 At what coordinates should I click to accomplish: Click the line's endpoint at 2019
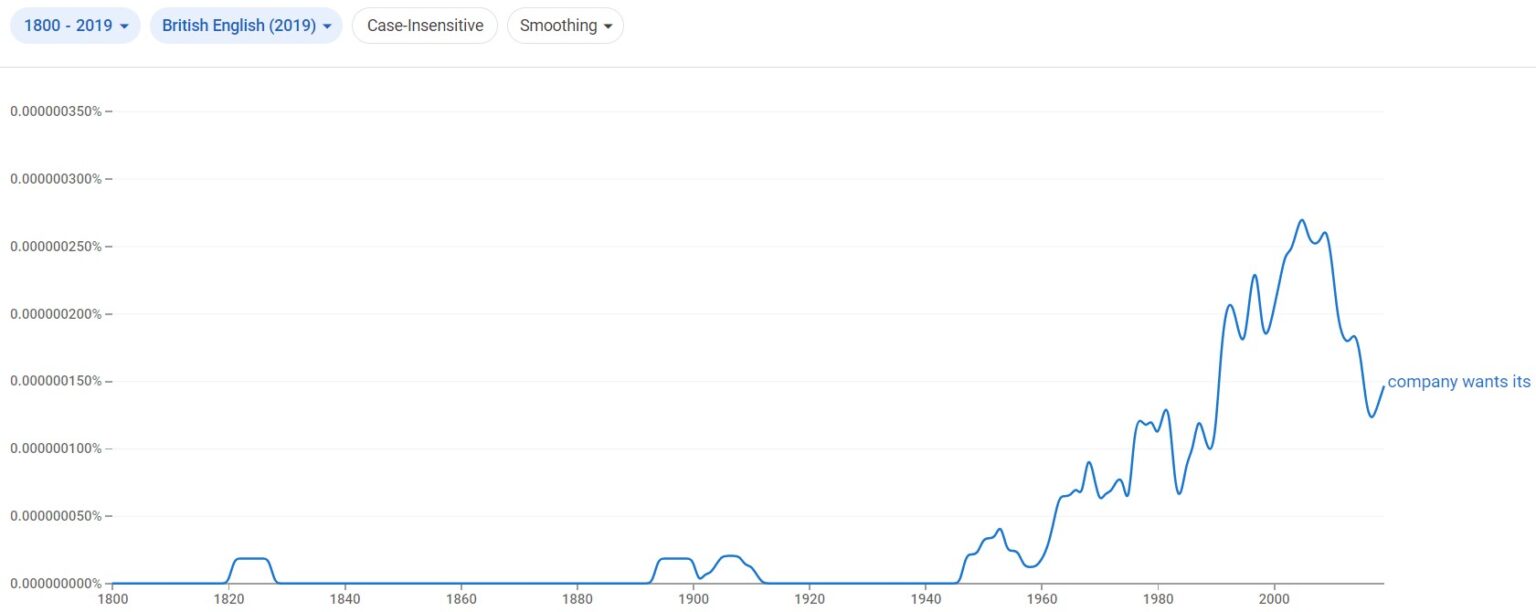pyautogui.click(x=1384, y=386)
